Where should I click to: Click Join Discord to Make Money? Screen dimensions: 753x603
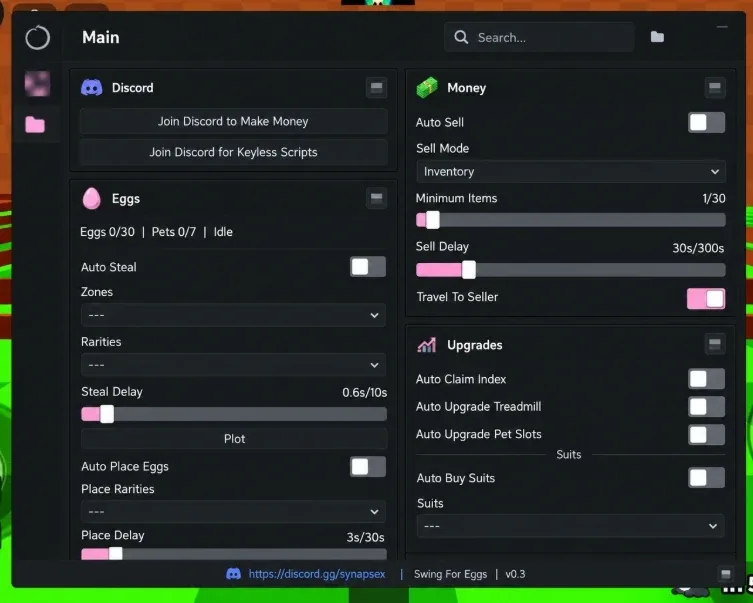tap(233, 121)
